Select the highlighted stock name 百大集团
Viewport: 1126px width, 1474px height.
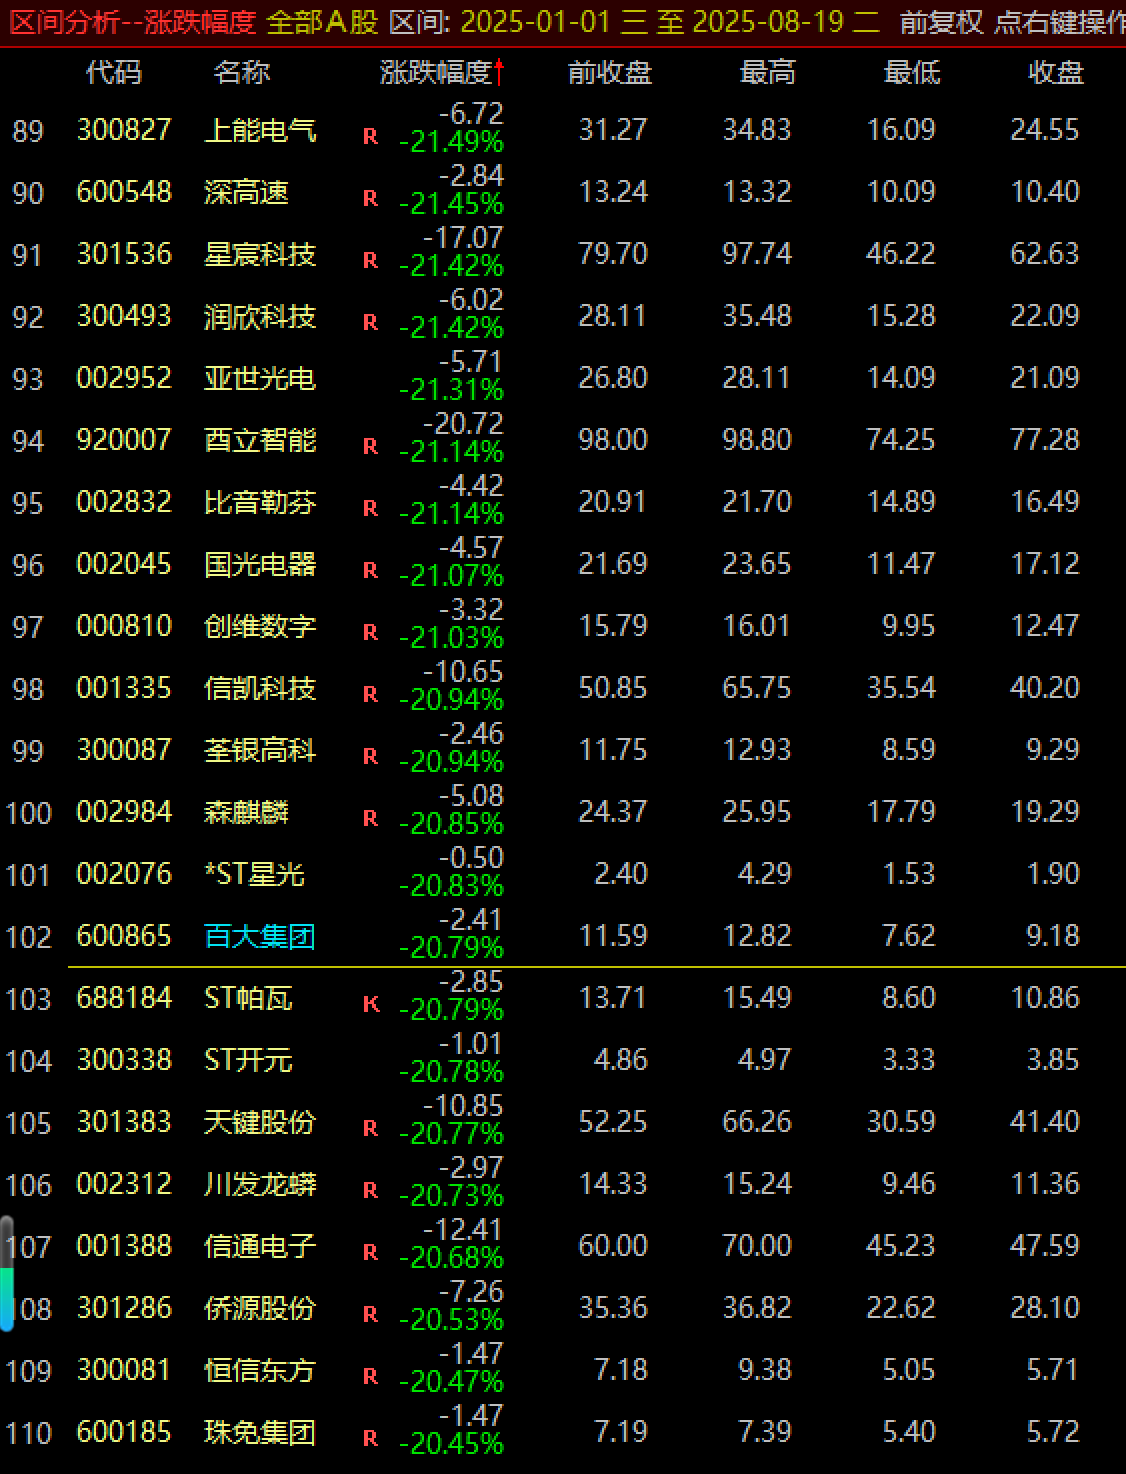click(x=260, y=936)
